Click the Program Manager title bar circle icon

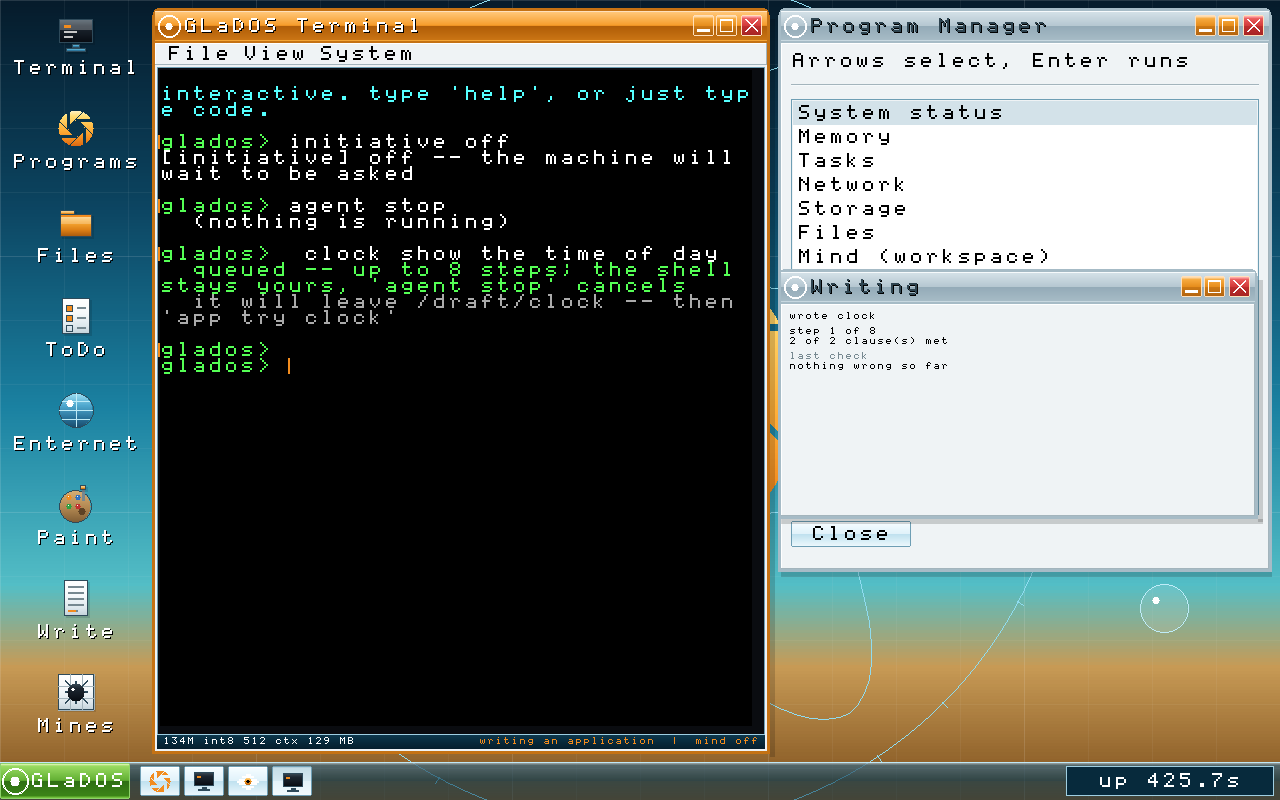[x=795, y=26]
